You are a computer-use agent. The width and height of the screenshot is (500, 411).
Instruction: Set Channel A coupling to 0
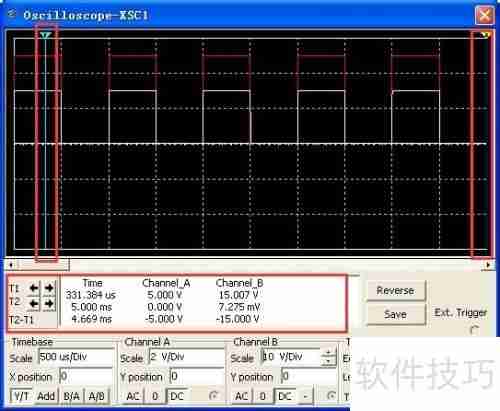pyautogui.click(x=155, y=396)
